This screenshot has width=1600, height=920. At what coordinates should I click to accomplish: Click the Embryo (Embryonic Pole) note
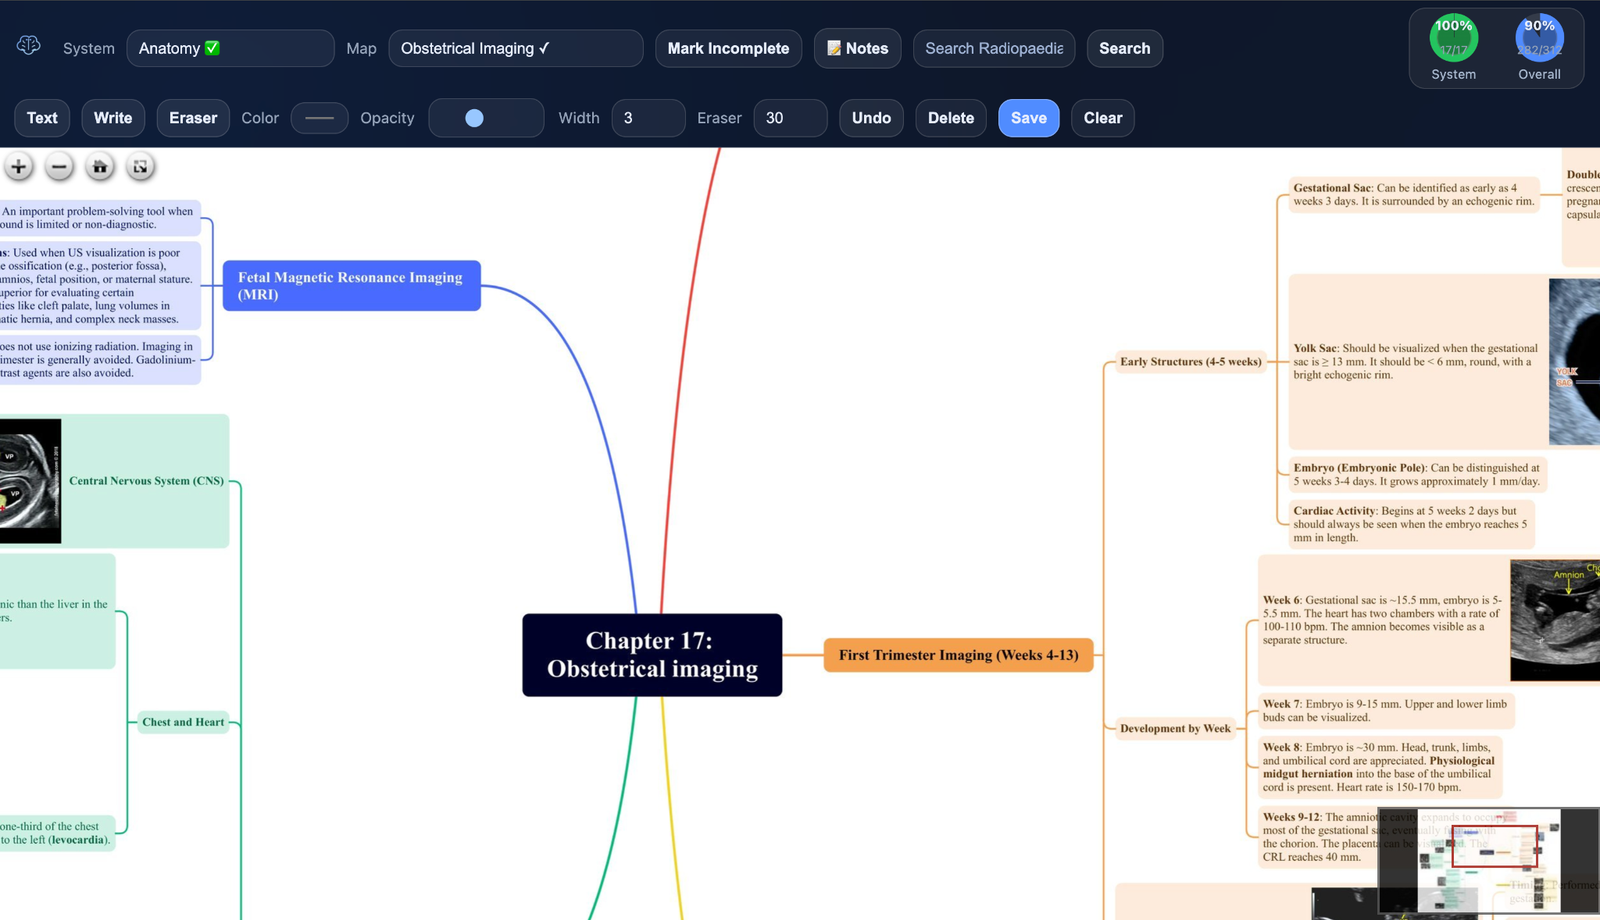pos(1417,475)
